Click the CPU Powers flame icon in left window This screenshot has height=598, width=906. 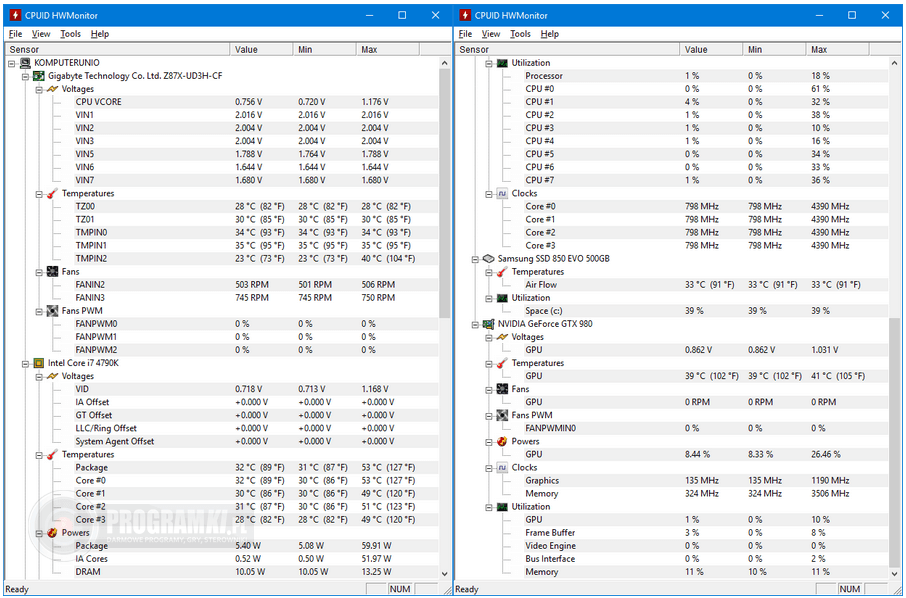(53, 533)
